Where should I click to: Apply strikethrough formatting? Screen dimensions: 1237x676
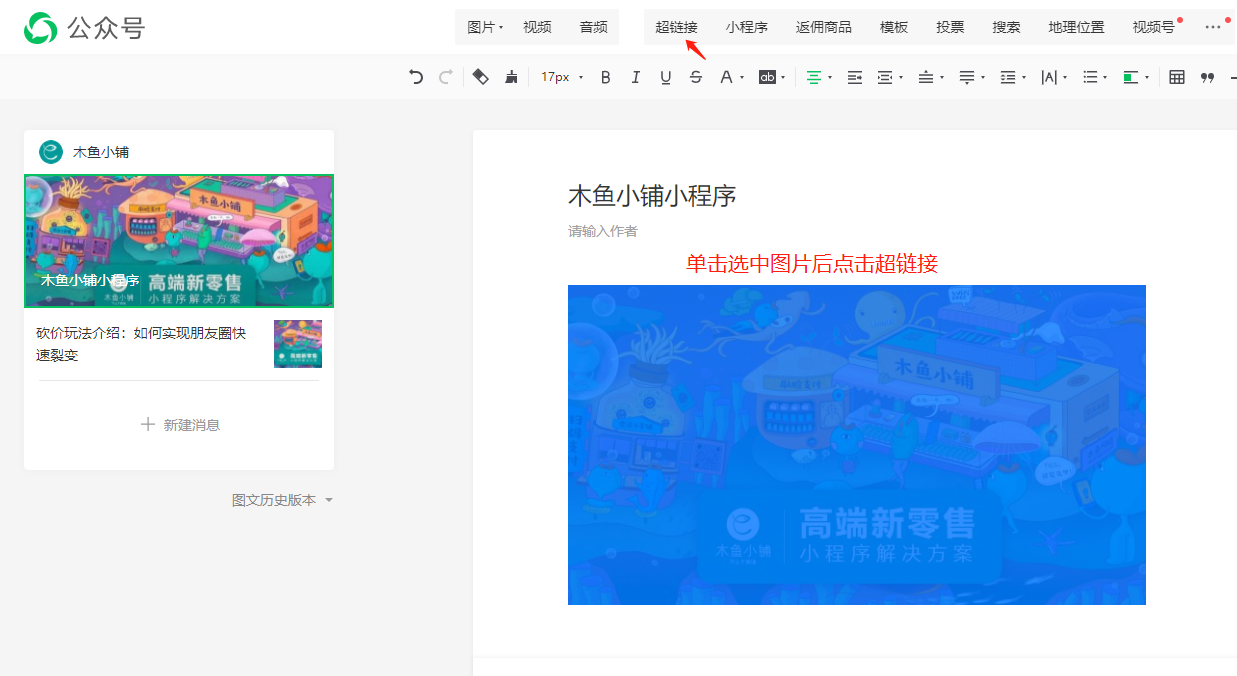click(x=696, y=77)
